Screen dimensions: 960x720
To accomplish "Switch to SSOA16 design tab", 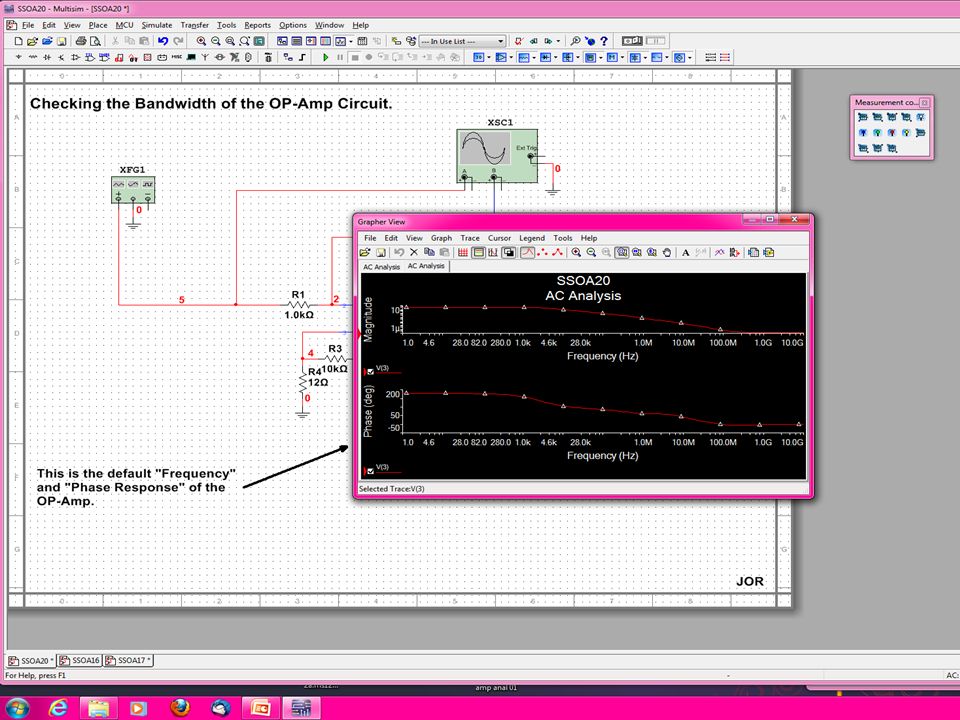I will tap(80, 661).
